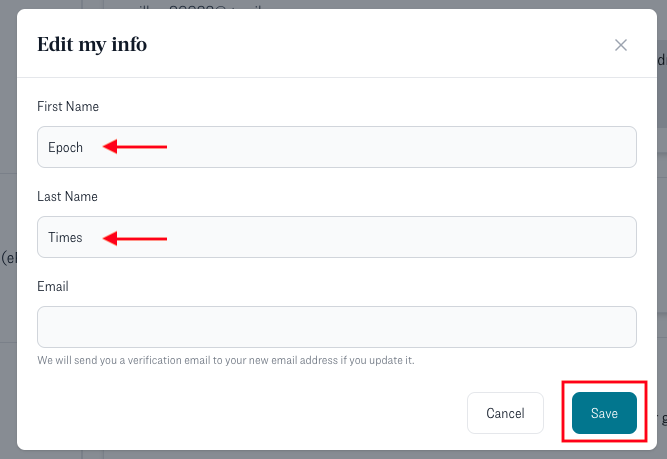Click the red arrow beside Epoch
This screenshot has width=667, height=459.
(136, 147)
